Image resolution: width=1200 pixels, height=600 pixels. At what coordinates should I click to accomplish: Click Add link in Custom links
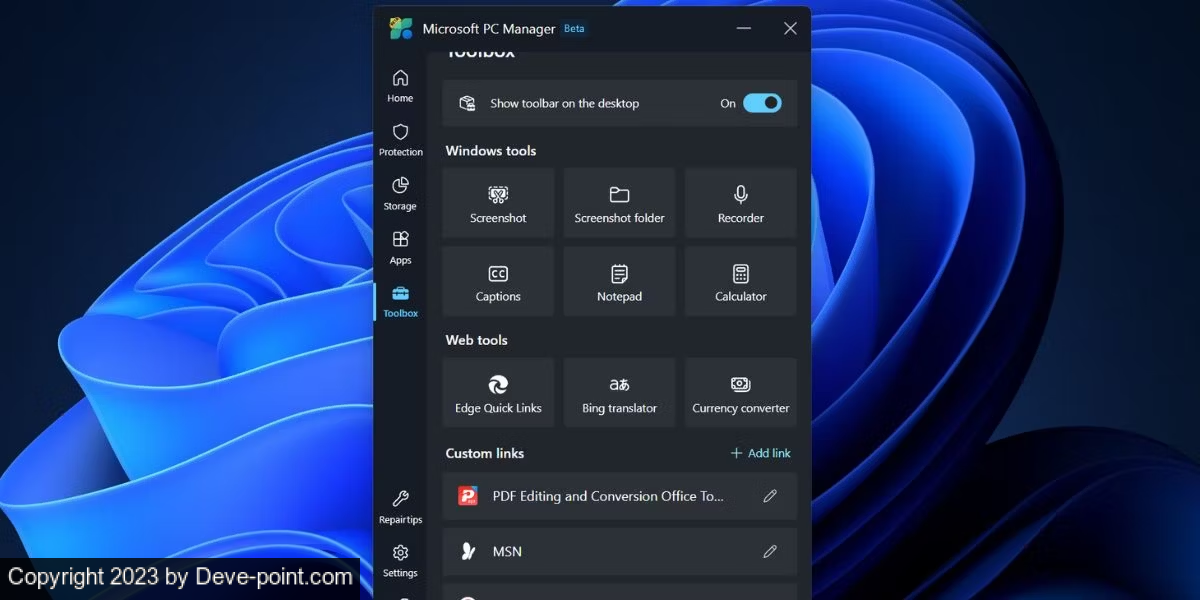(761, 453)
